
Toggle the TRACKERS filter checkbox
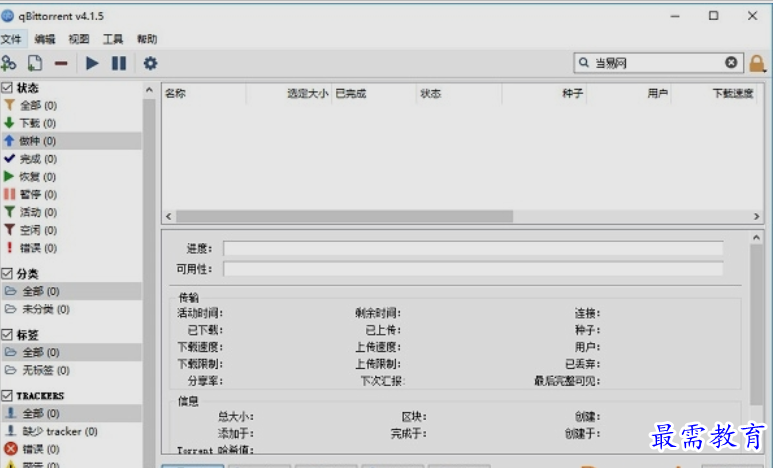point(7,396)
